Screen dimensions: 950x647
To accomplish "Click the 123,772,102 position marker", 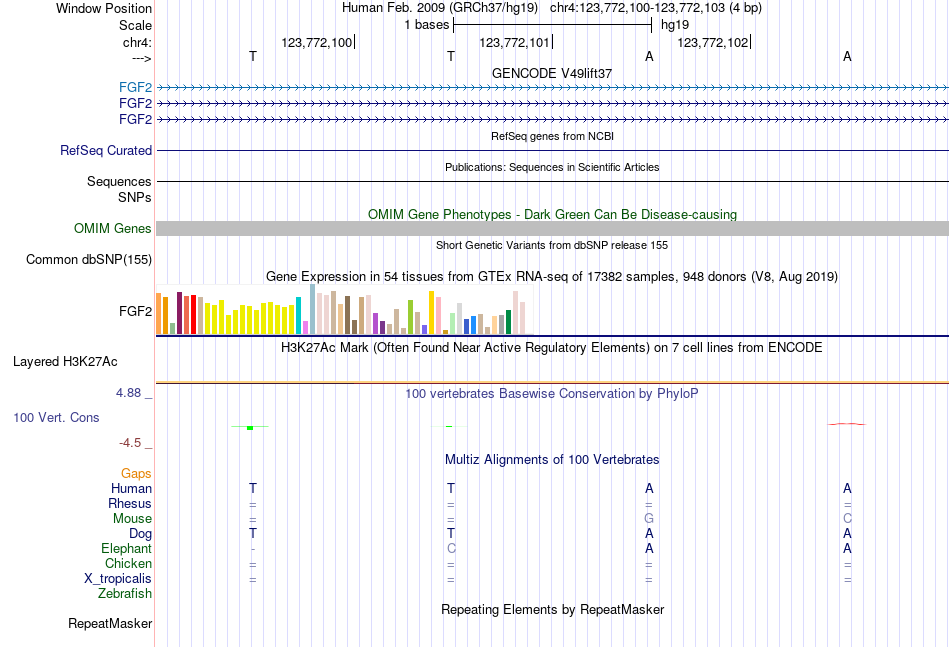I will (x=714, y=42).
